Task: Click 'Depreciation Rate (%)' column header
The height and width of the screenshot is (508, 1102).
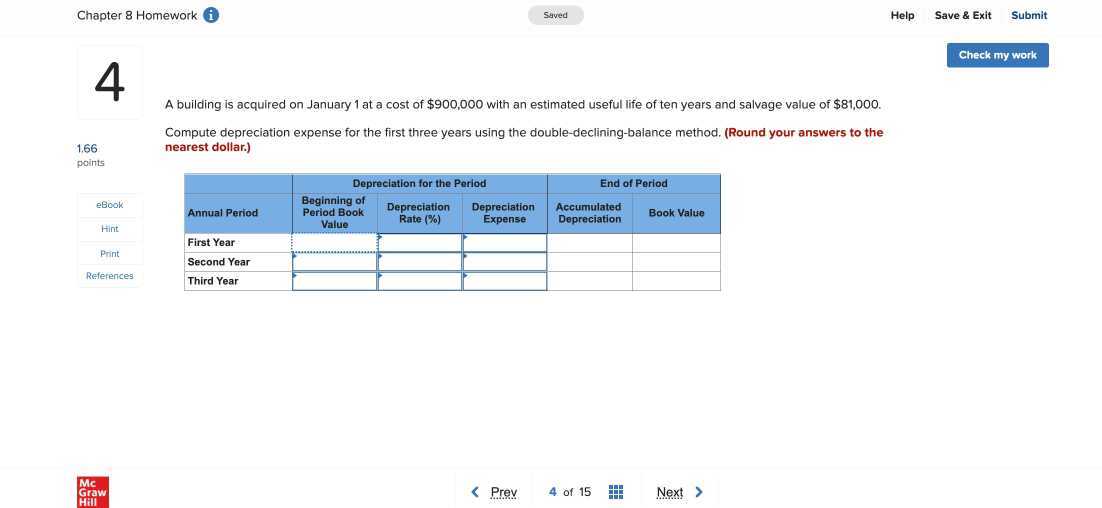Action: pos(419,213)
